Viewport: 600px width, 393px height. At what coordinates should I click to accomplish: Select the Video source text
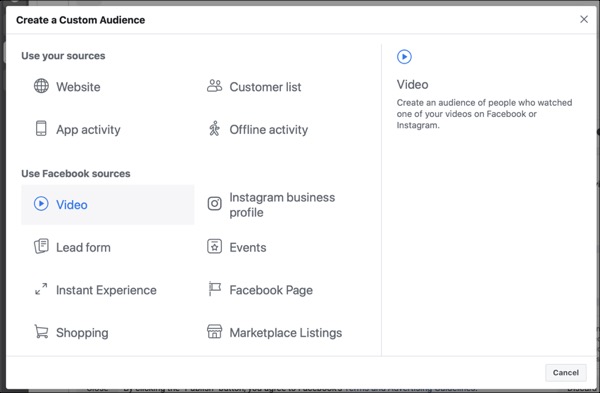[x=72, y=205]
